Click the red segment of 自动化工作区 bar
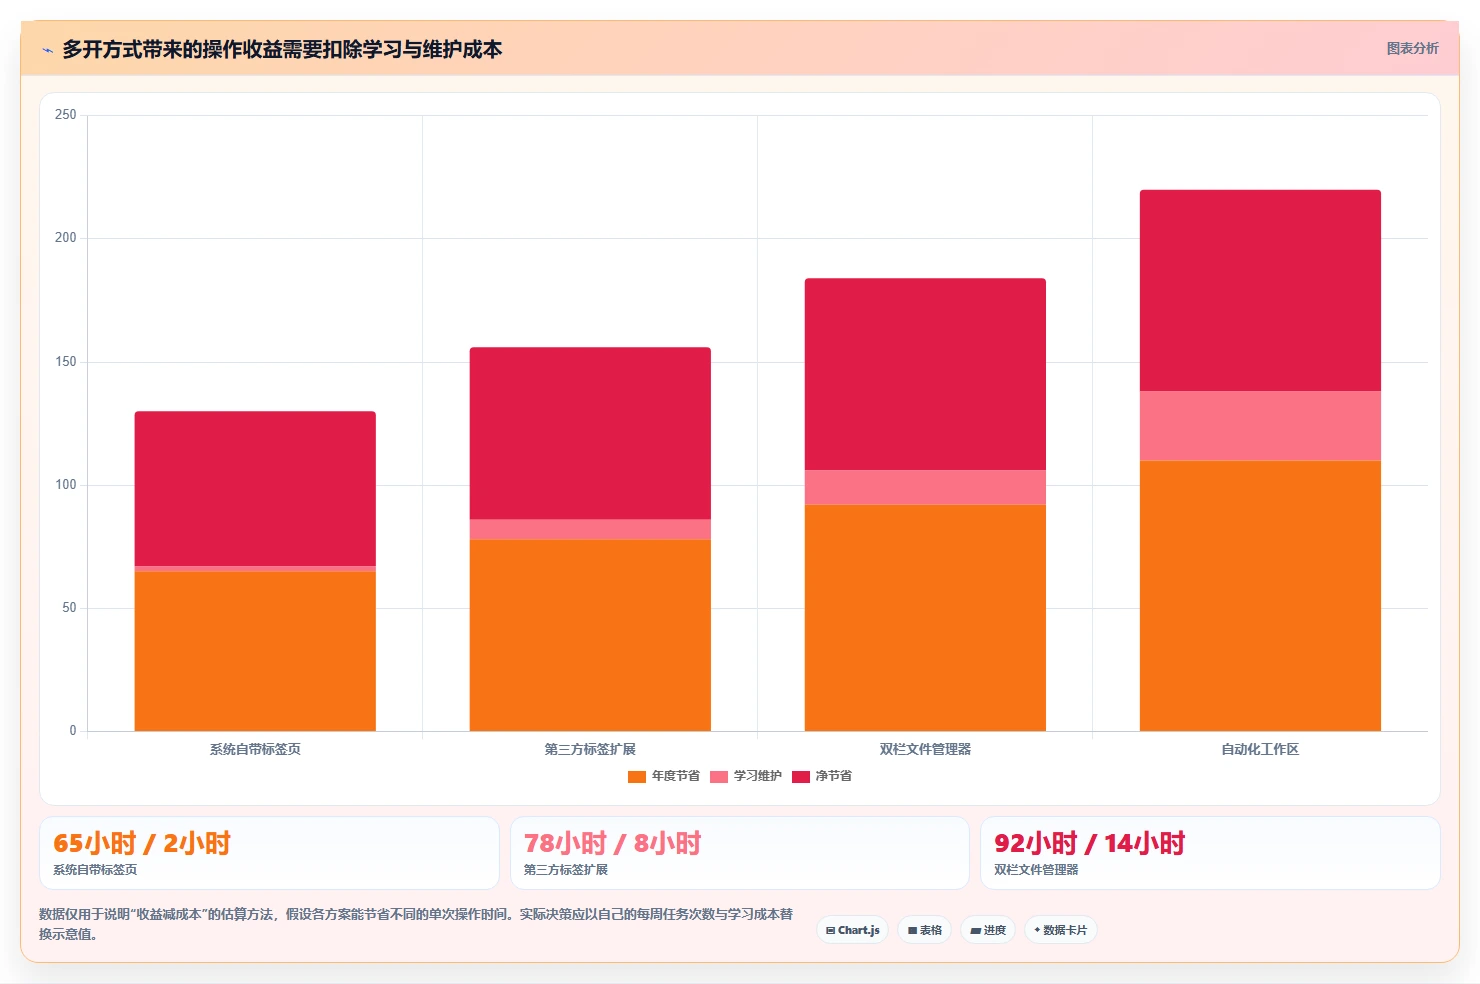The height and width of the screenshot is (984, 1480). click(1260, 291)
